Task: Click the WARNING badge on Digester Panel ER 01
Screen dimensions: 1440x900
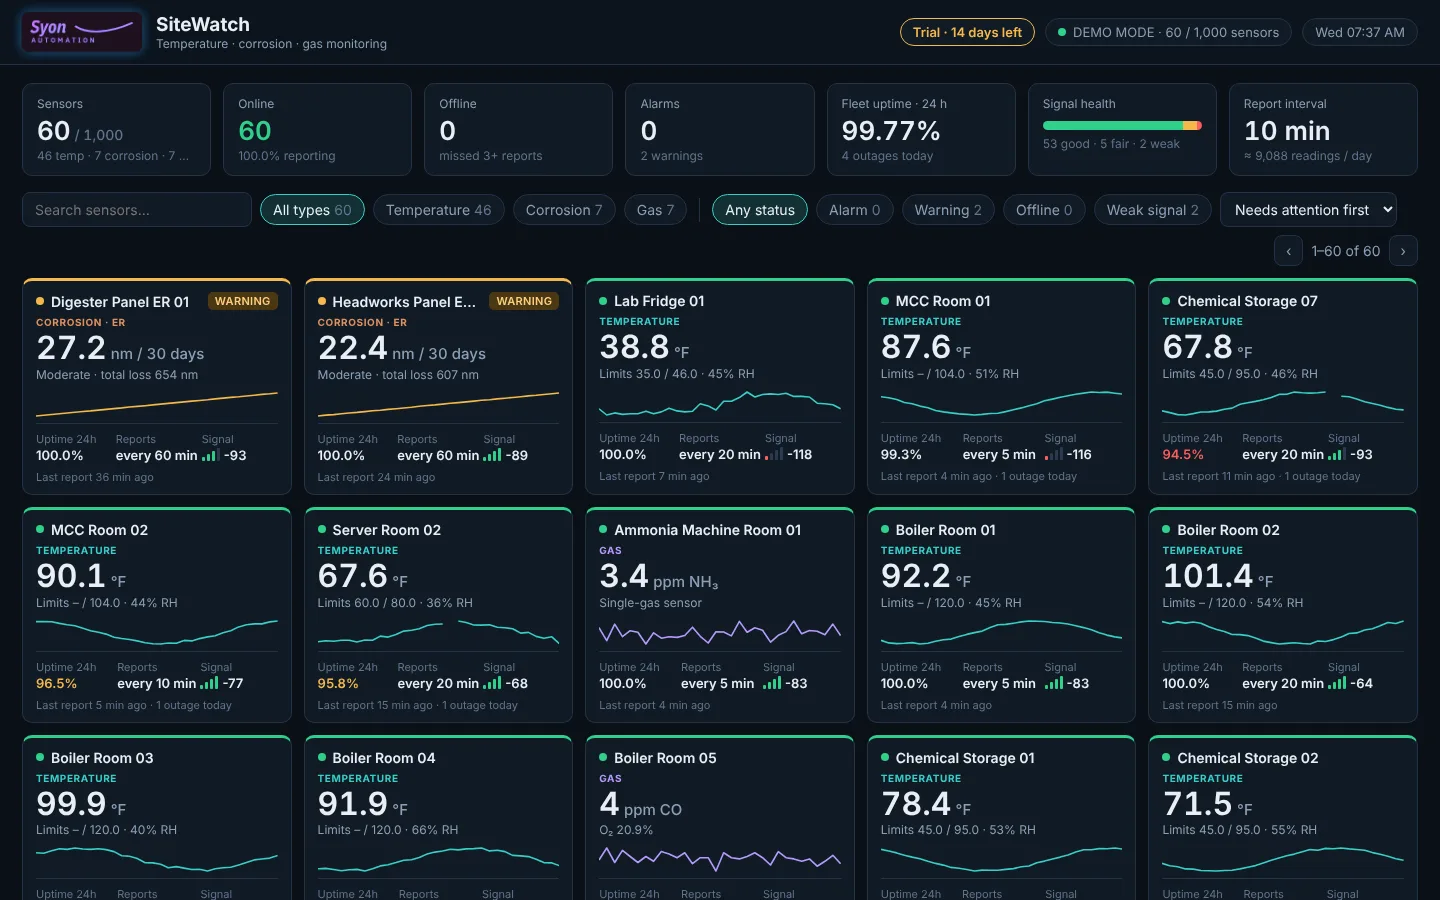Action: pos(242,301)
